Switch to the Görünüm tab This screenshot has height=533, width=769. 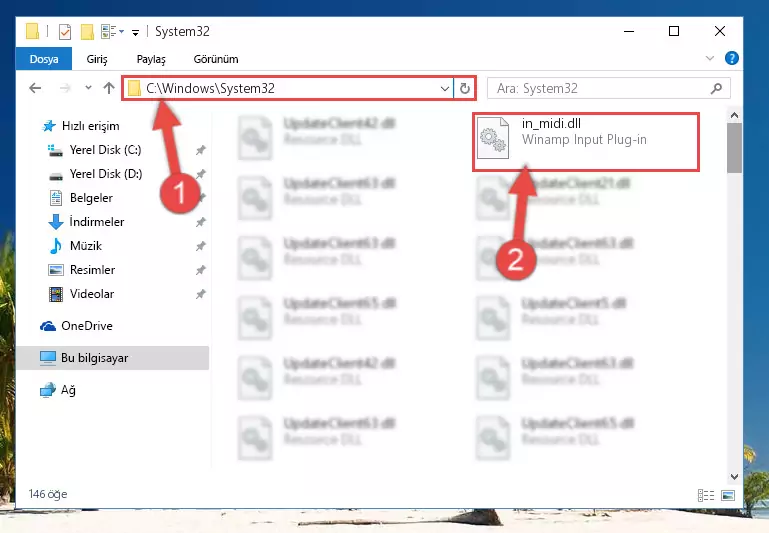[x=216, y=59]
